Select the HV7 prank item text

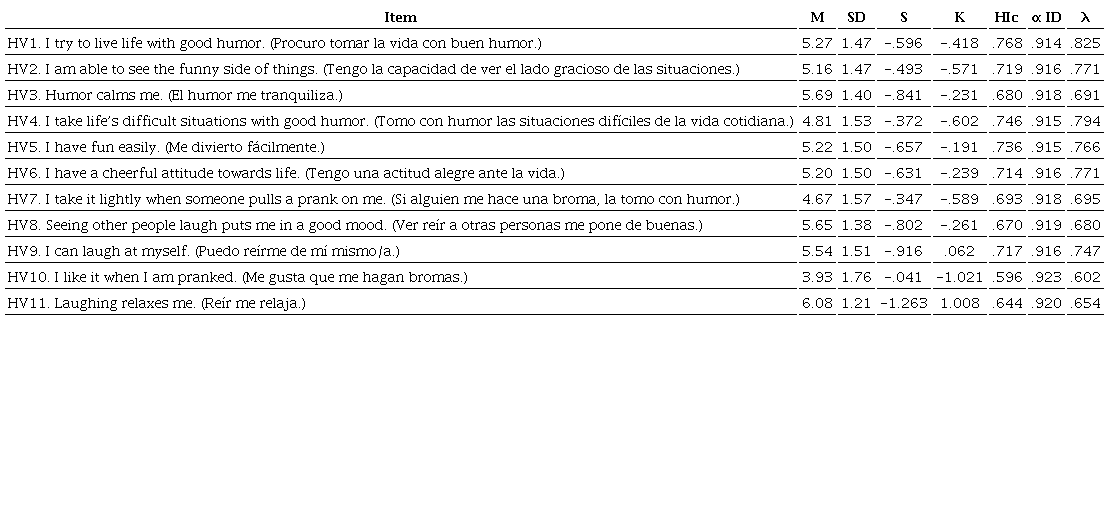(373, 199)
